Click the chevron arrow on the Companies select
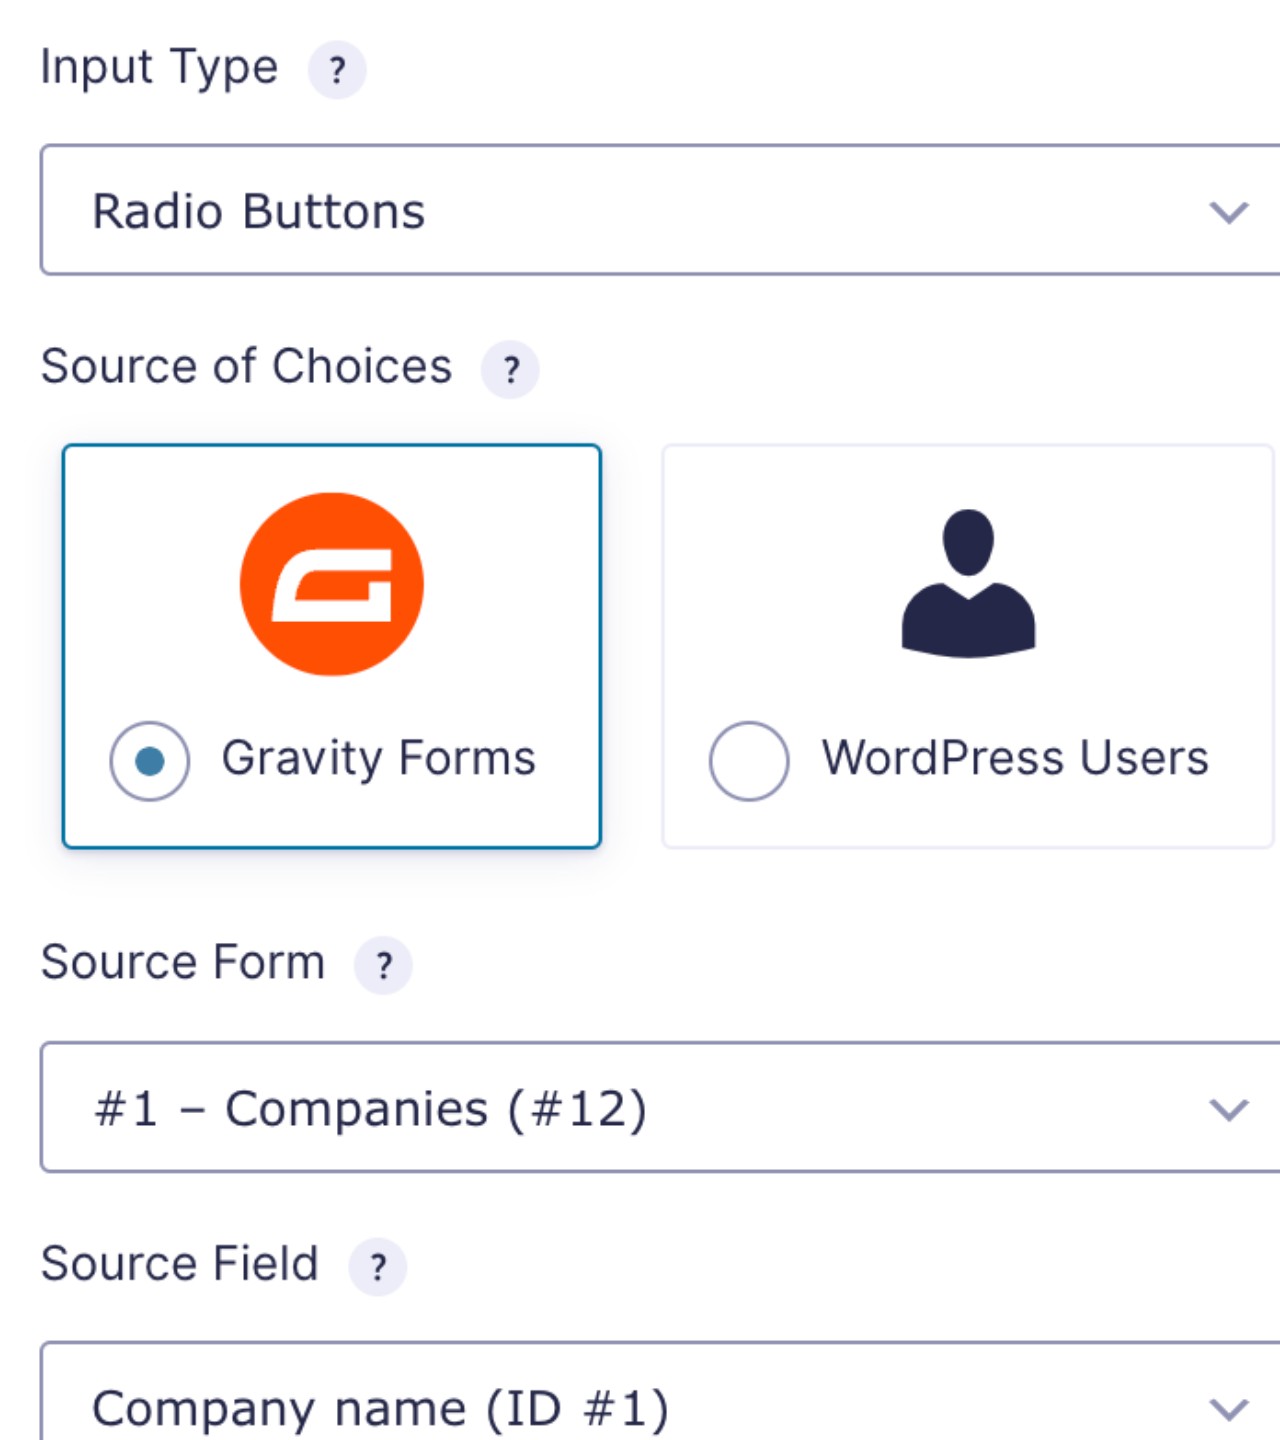This screenshot has height=1440, width=1280. [1228, 1109]
